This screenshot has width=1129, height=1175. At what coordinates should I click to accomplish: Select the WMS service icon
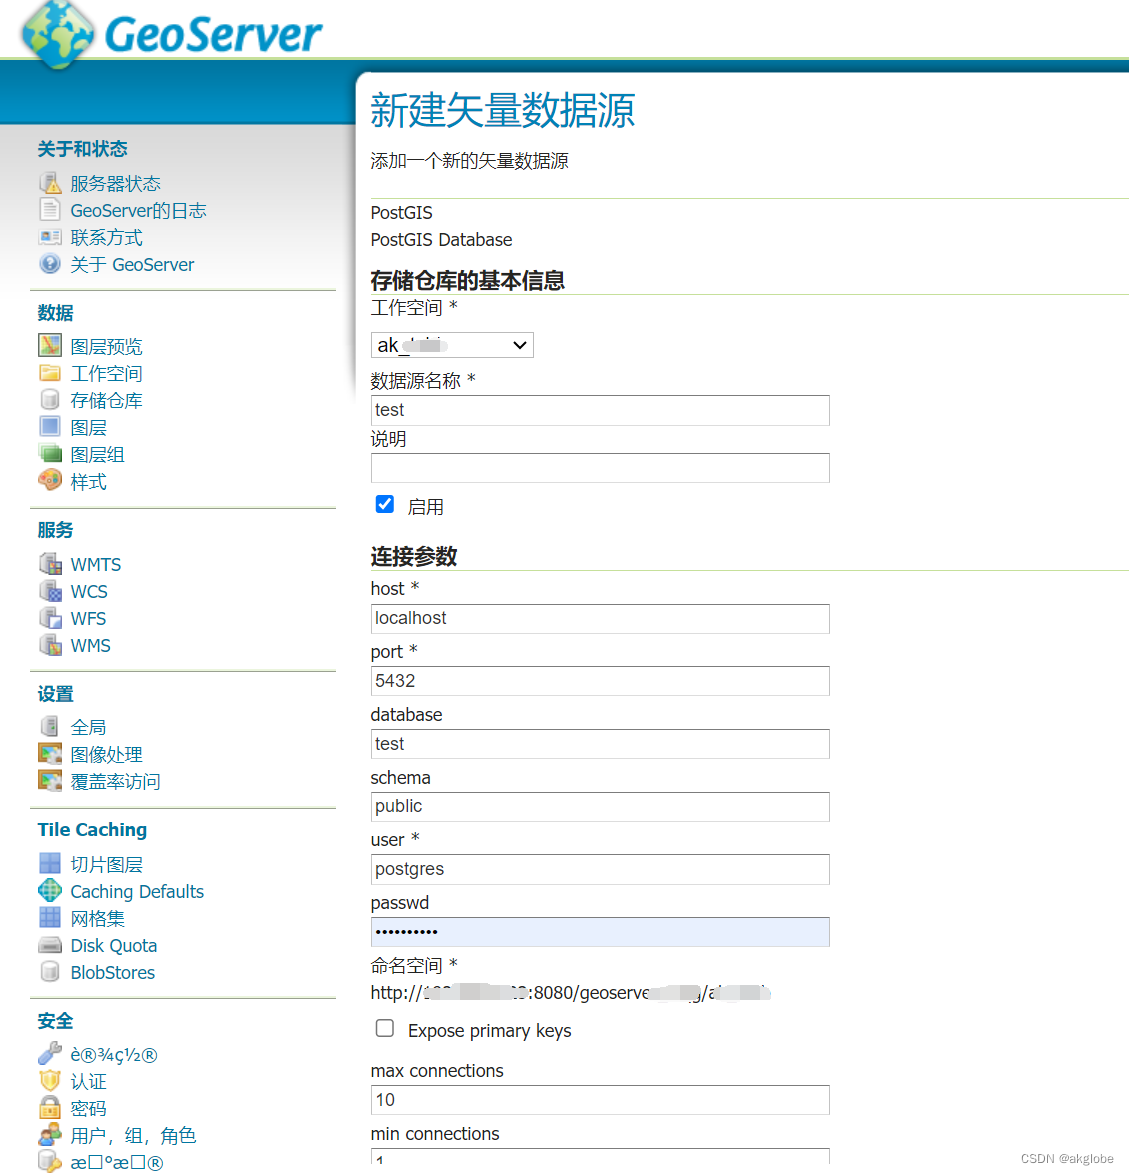click(x=50, y=645)
